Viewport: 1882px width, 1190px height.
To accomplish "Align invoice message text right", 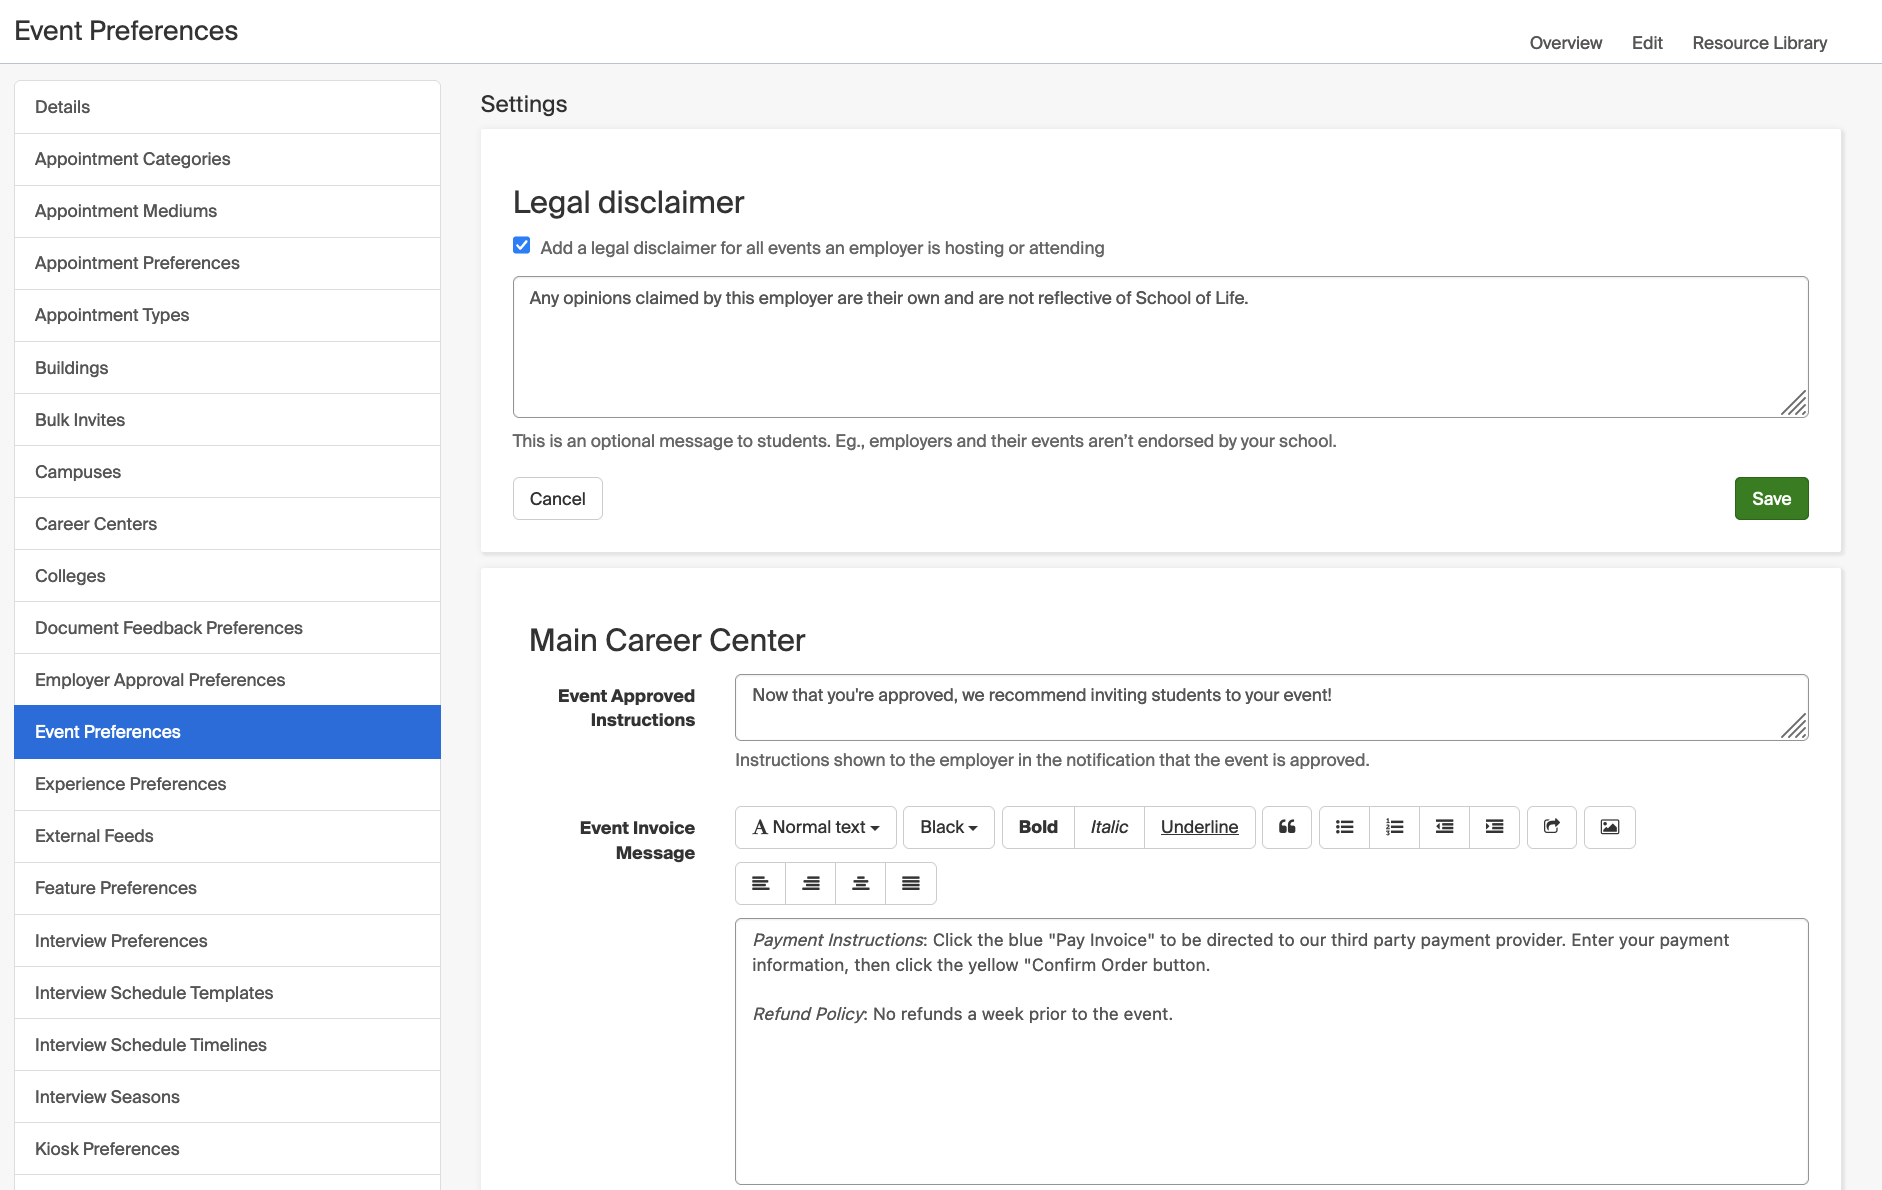I will (811, 883).
